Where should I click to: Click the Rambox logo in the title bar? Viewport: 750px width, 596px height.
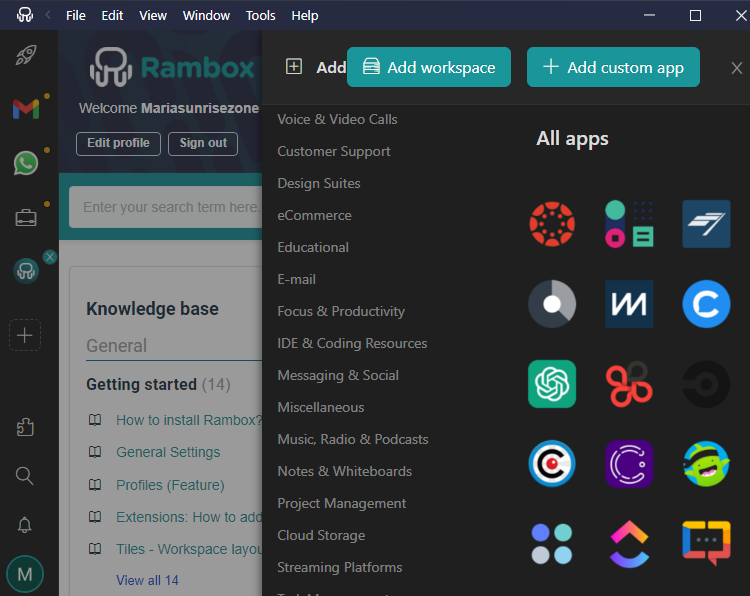coord(25,15)
